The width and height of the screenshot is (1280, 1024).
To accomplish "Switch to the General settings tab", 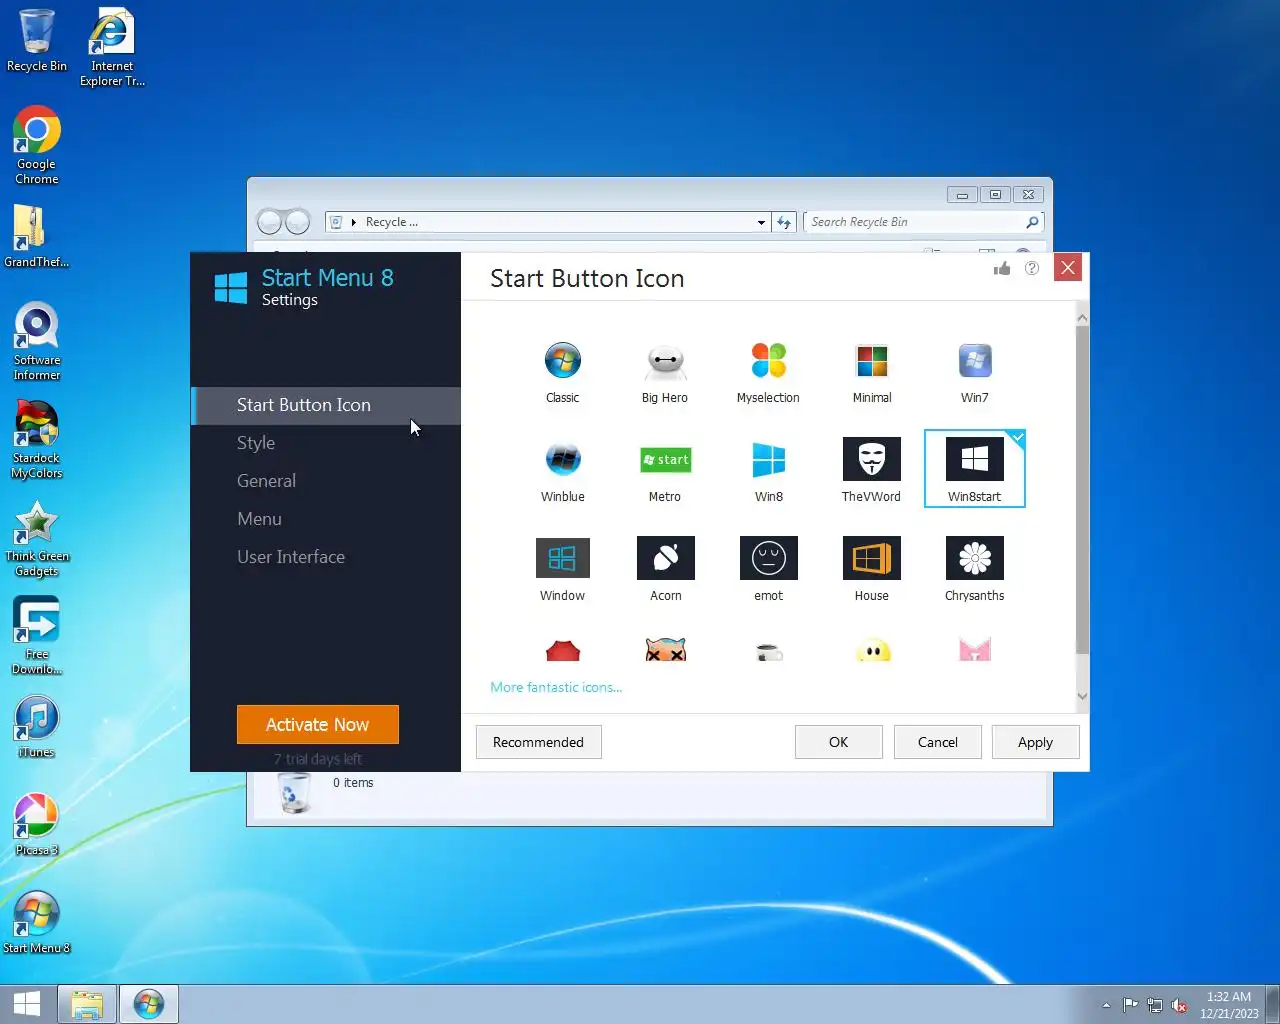I will point(326,481).
